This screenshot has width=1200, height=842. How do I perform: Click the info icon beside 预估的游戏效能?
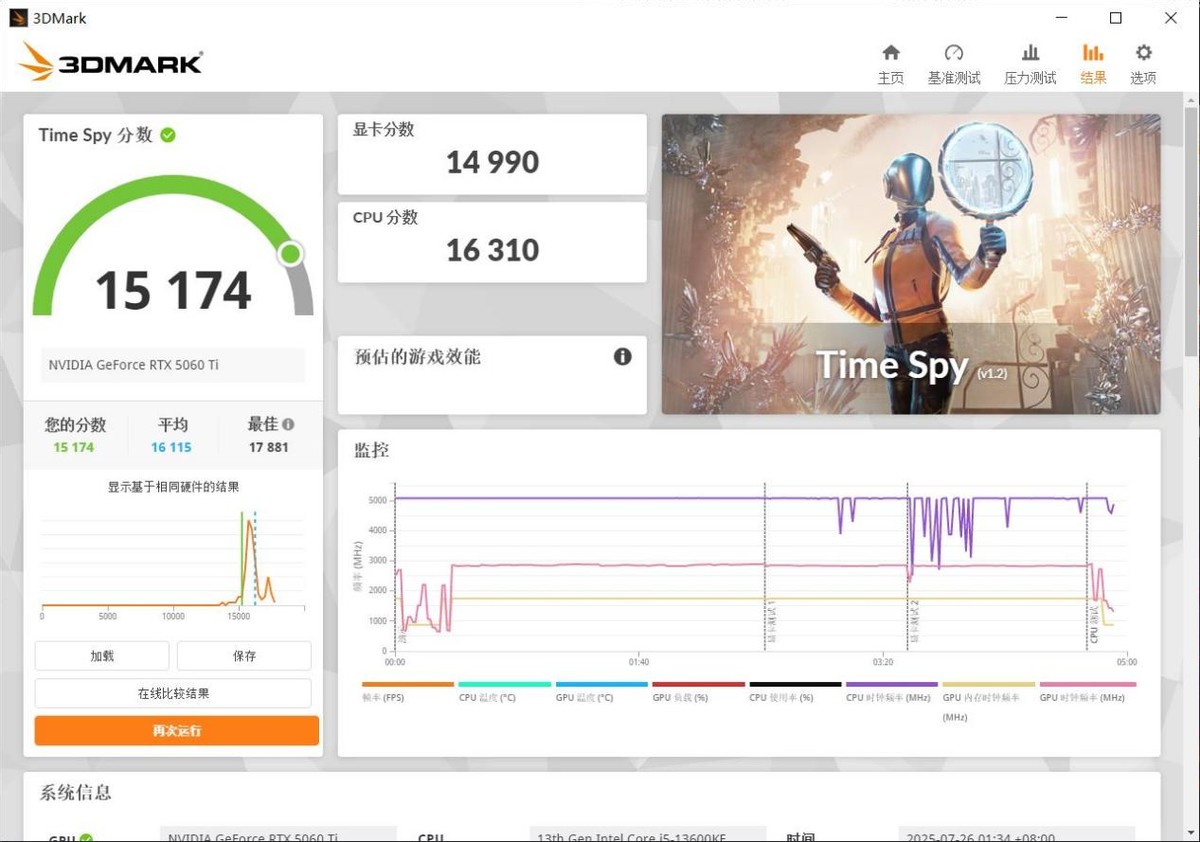622,357
